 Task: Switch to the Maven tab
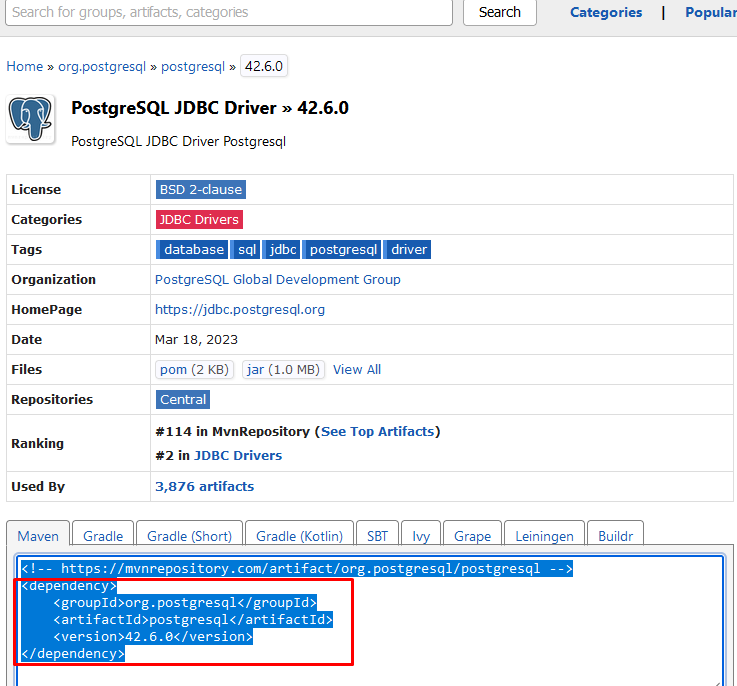click(x=38, y=536)
